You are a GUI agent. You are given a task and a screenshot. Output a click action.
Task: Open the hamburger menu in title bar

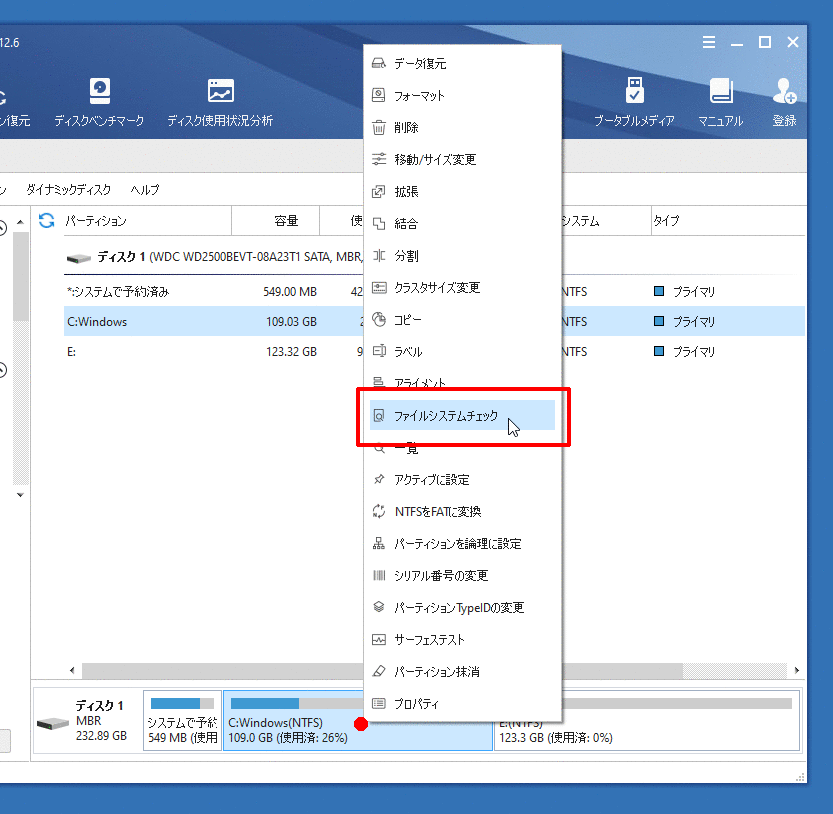click(x=709, y=42)
